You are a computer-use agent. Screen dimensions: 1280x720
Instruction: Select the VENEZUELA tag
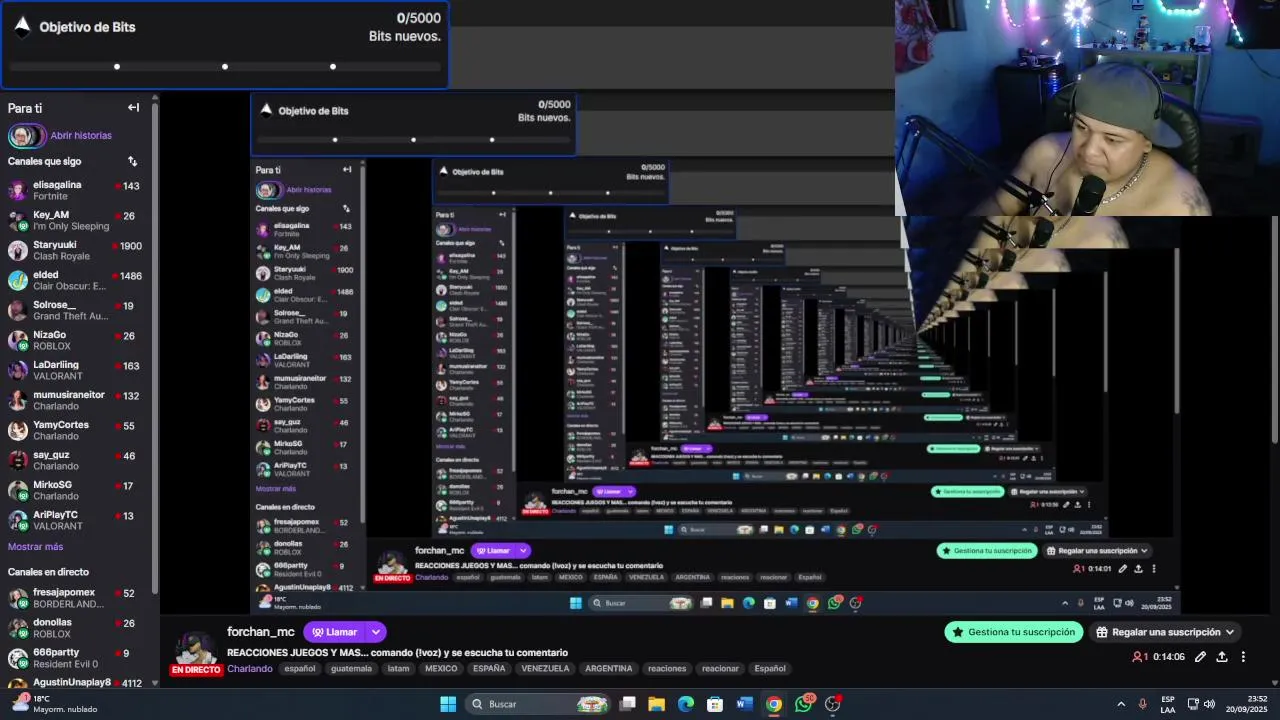tap(545, 669)
